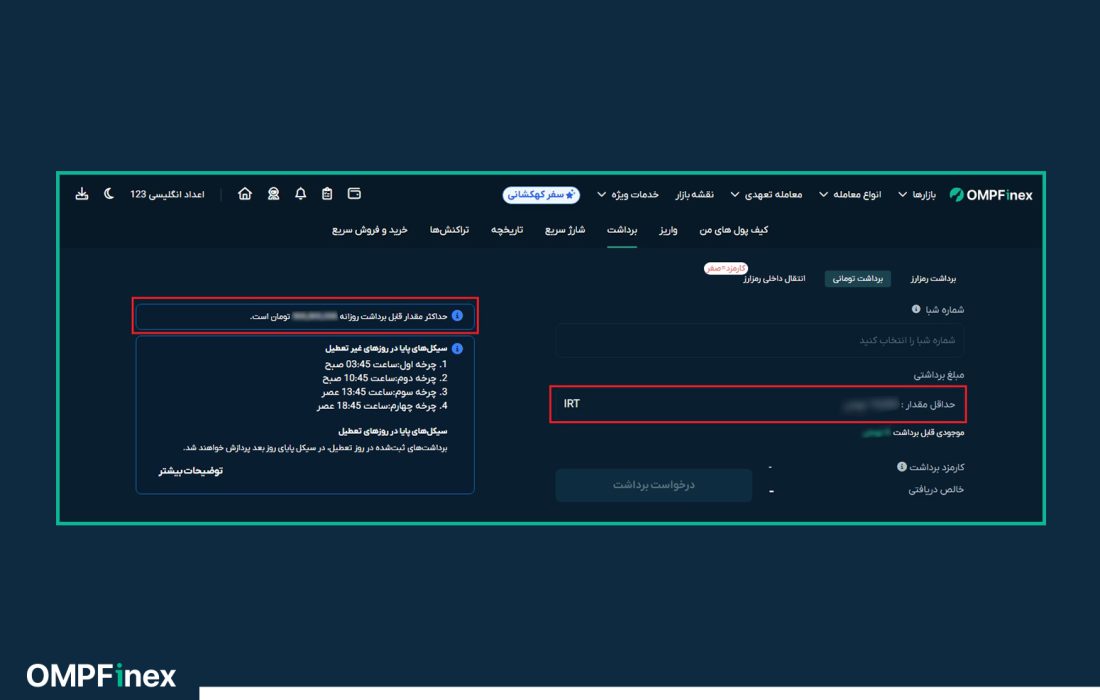This screenshot has width=1100, height=700.
Task: Toggle the English numerals 123 option
Action: (x=166, y=194)
